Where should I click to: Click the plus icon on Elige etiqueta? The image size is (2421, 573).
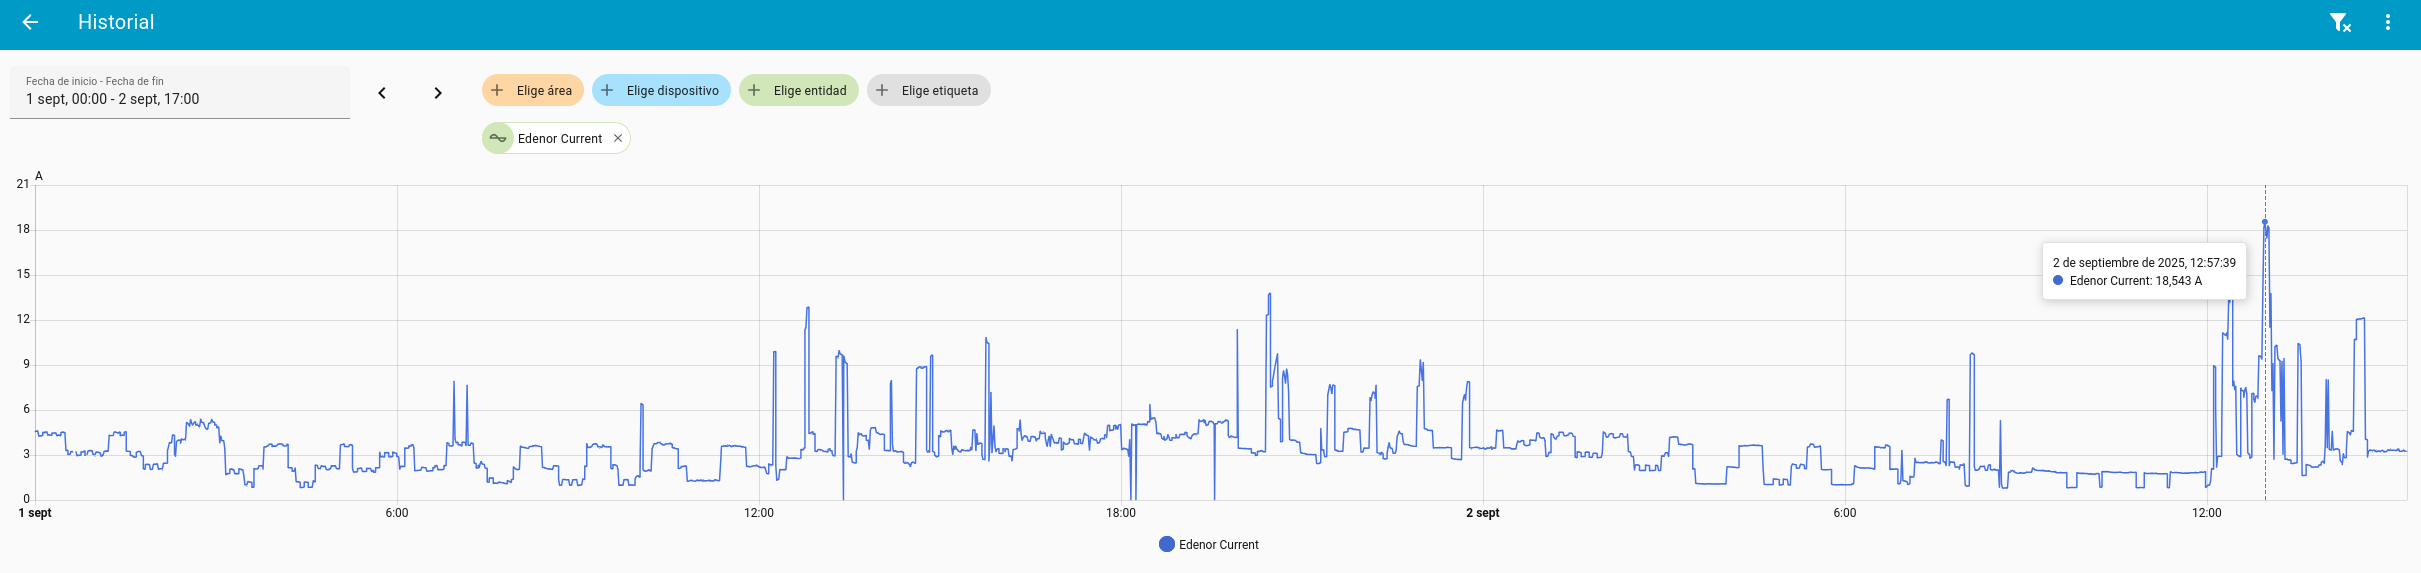[x=882, y=90]
